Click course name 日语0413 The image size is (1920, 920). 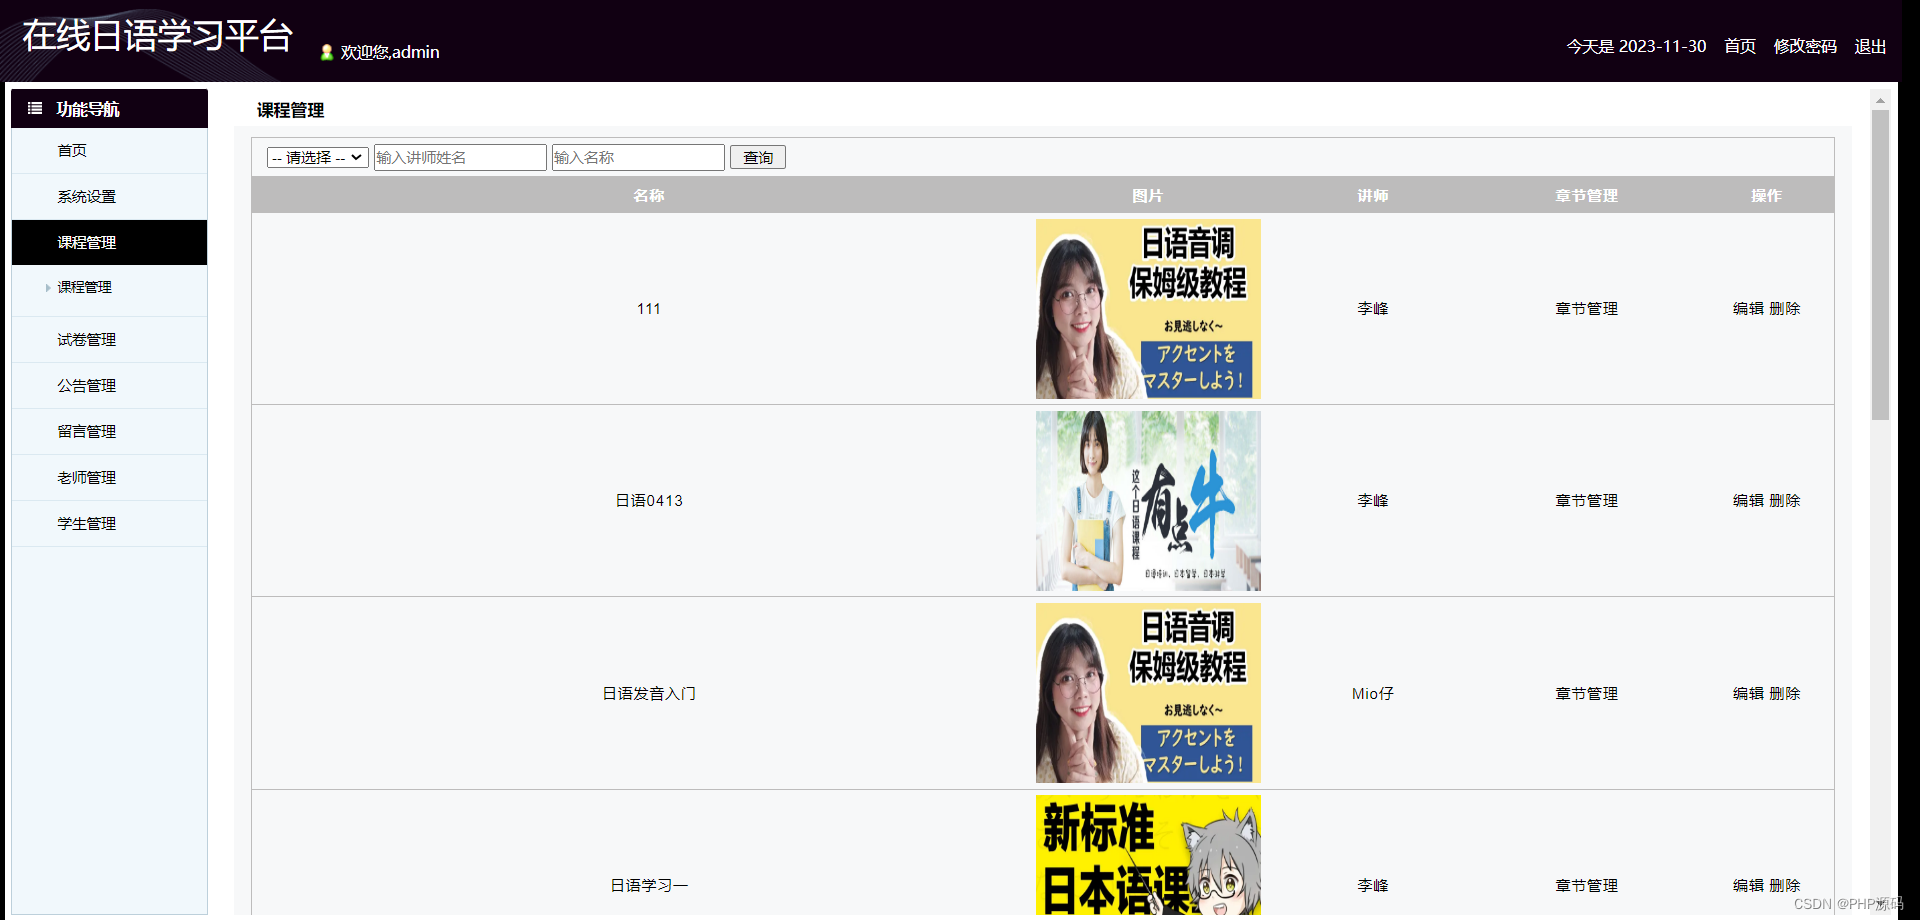click(649, 501)
